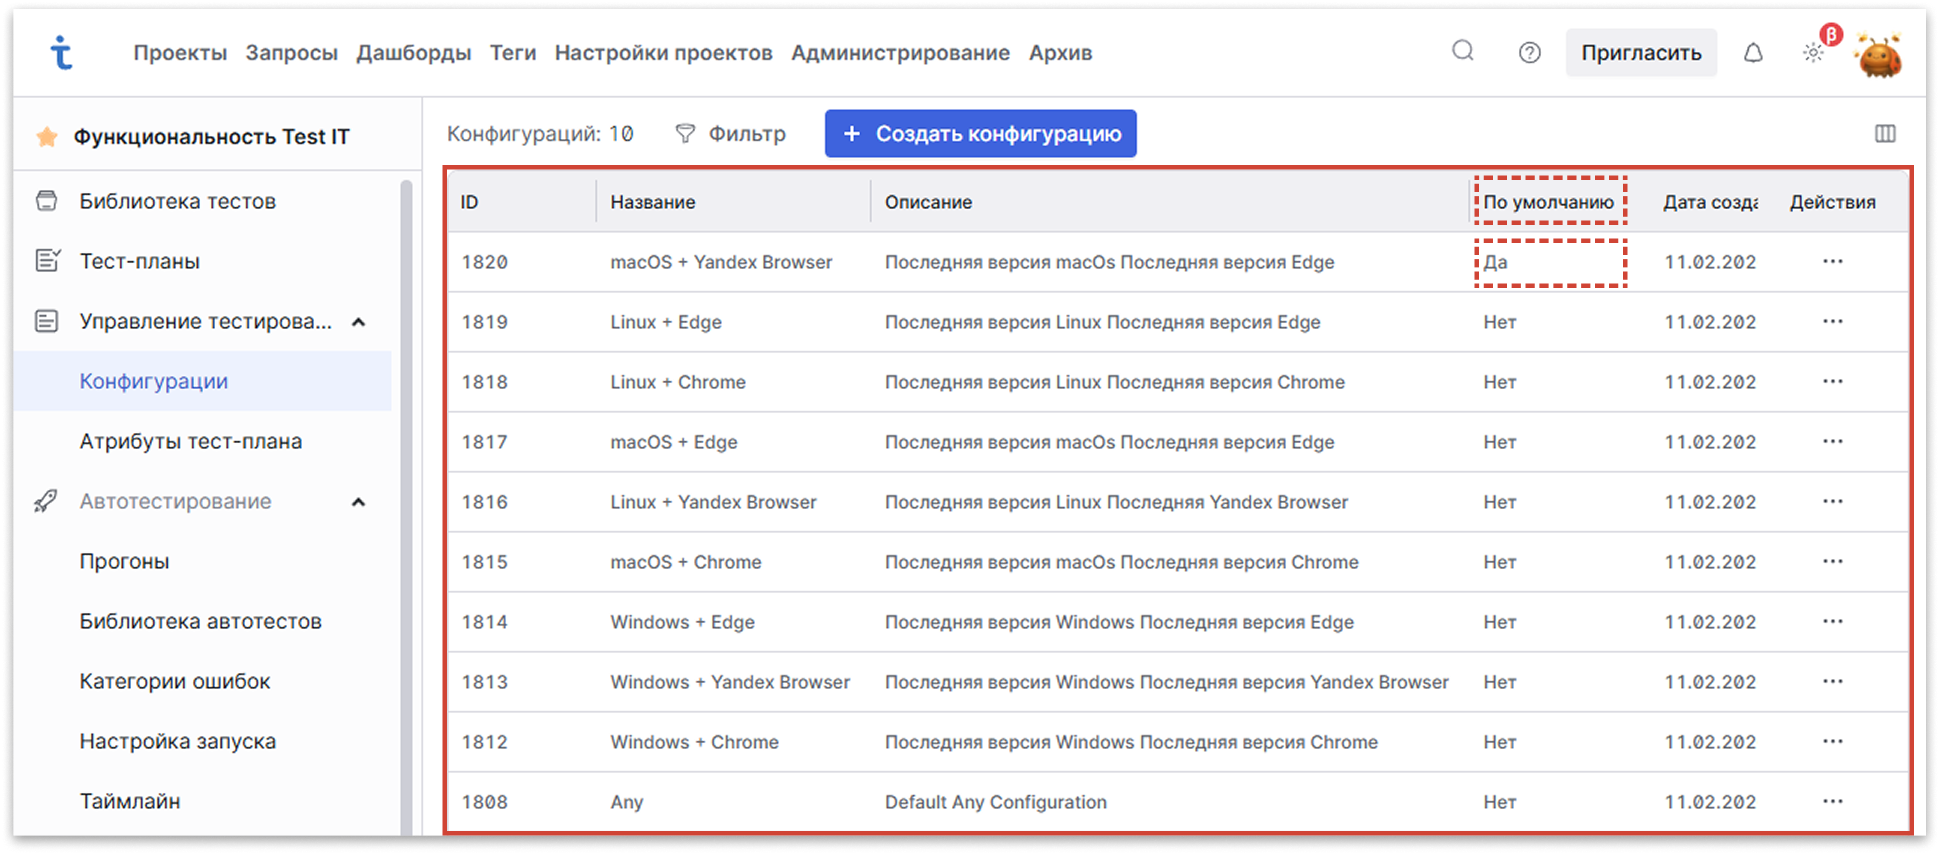
Task: Open column settings icon above table
Action: click(x=1885, y=134)
